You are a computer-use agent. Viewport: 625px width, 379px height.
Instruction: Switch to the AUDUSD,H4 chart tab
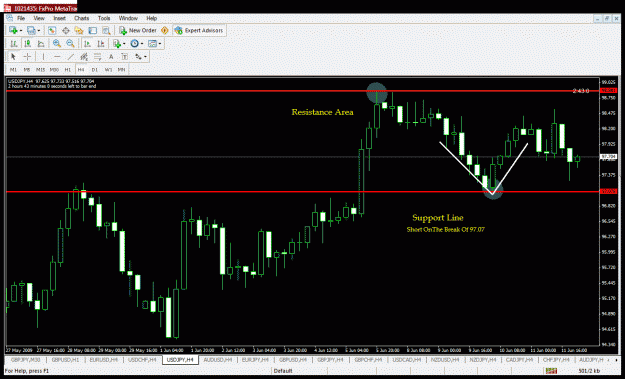pos(218,359)
